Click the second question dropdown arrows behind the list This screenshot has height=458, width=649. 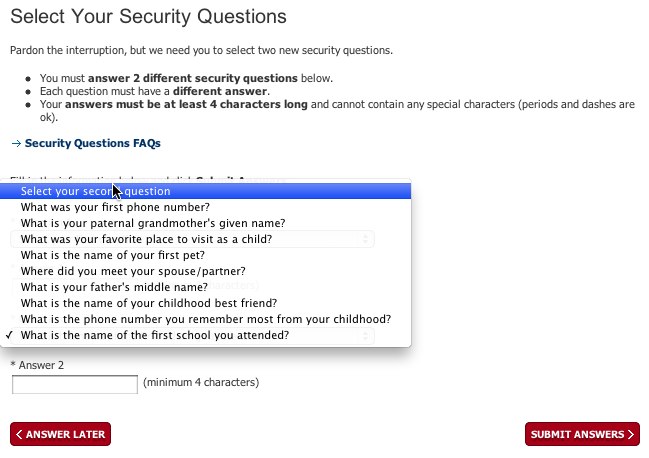[x=367, y=337]
